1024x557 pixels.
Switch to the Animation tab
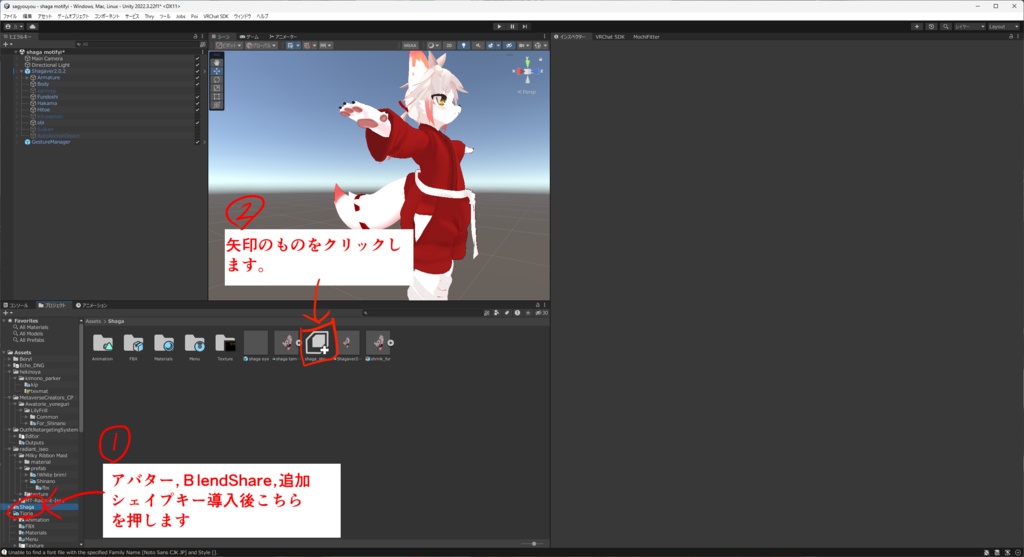click(91, 305)
